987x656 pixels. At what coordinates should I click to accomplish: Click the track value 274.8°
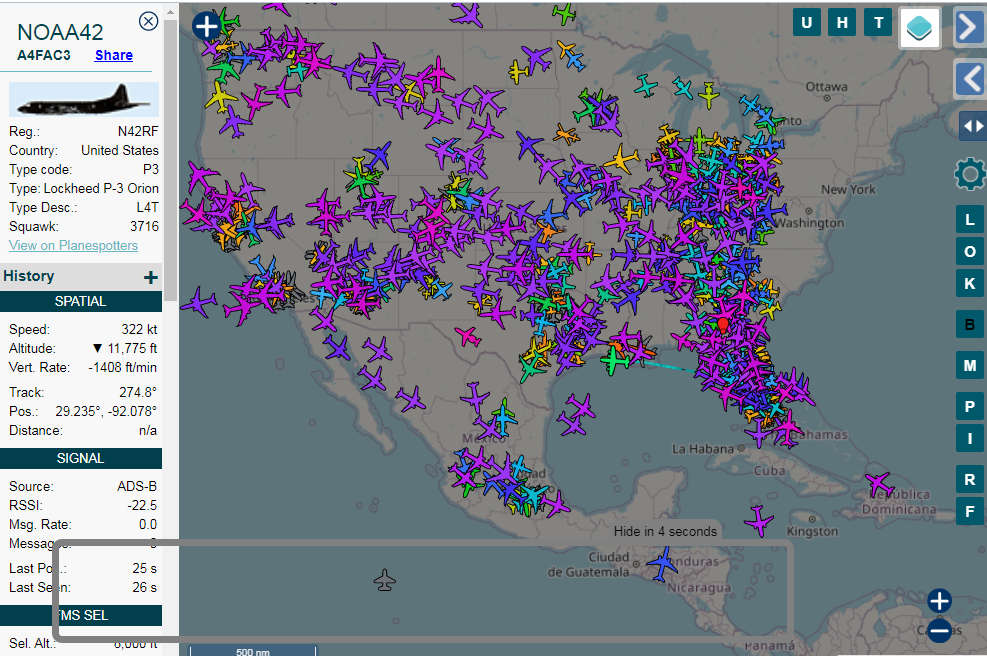[x=138, y=392]
